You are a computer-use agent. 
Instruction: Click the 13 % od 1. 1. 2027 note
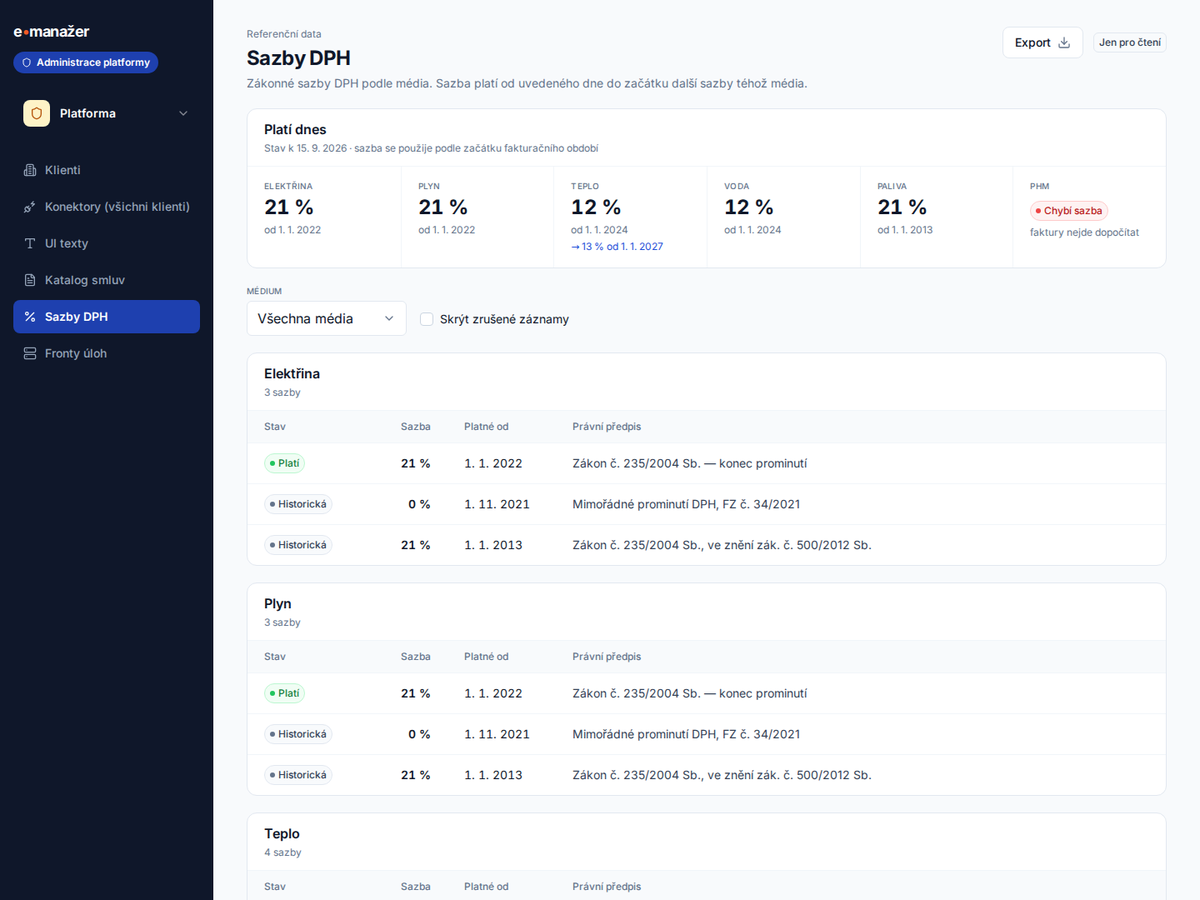(x=617, y=247)
